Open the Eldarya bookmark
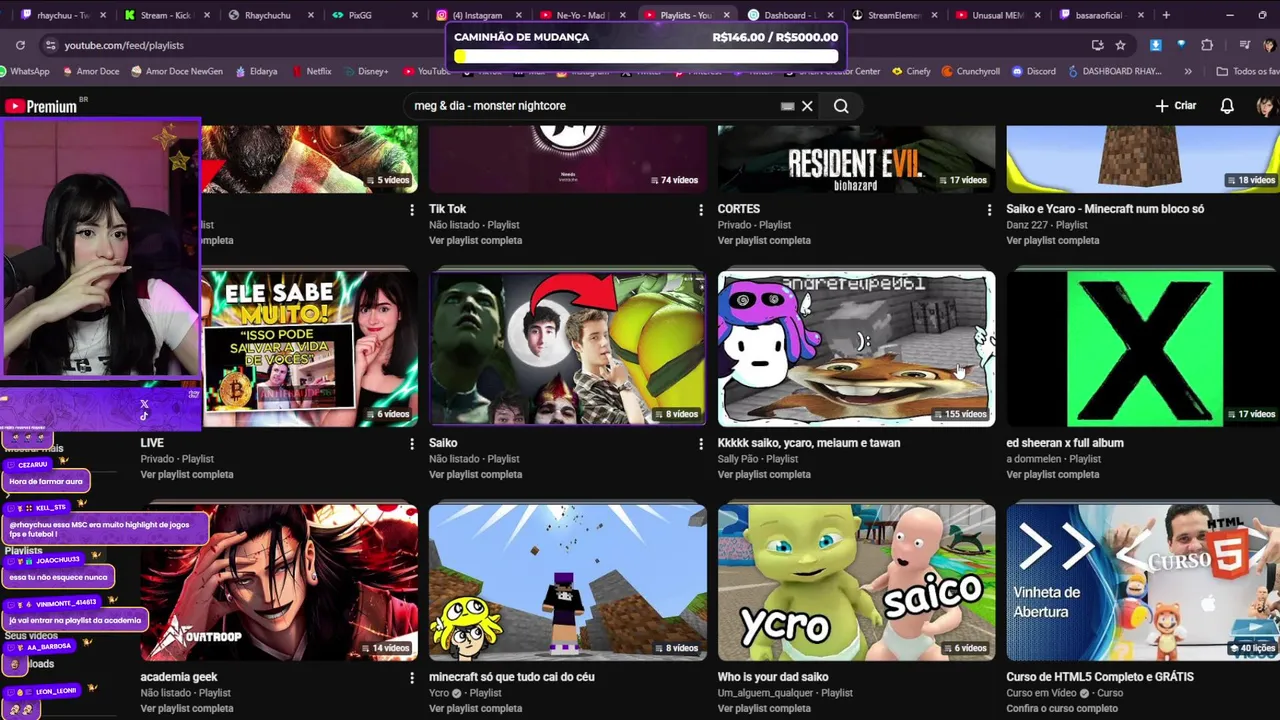Screen dimensions: 1280x720 (x=256, y=72)
